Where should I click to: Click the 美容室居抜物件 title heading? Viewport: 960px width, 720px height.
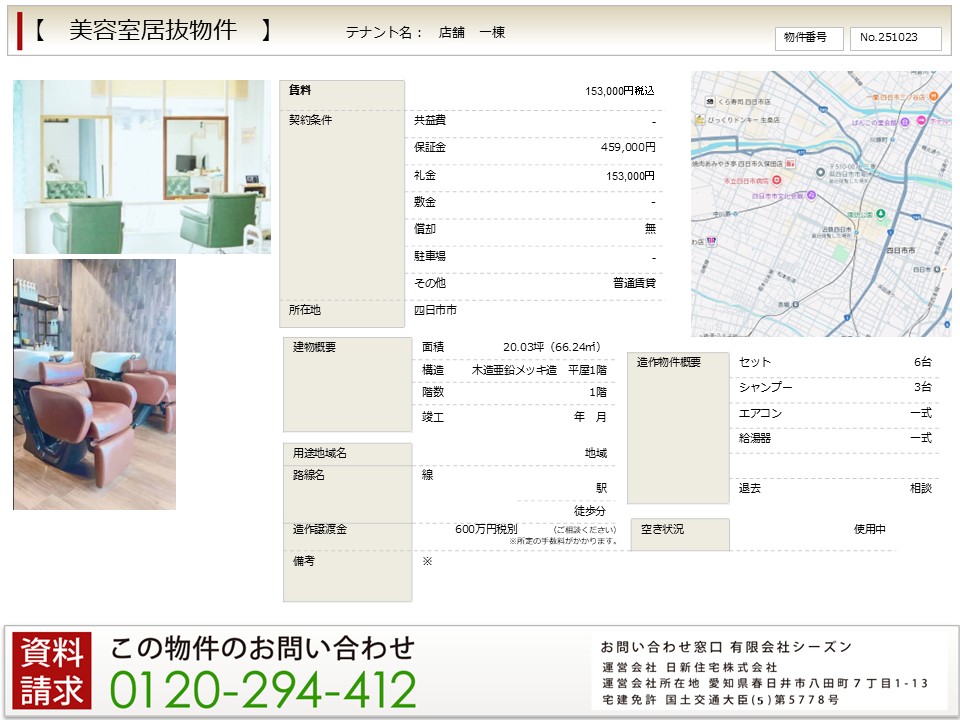click(x=152, y=31)
